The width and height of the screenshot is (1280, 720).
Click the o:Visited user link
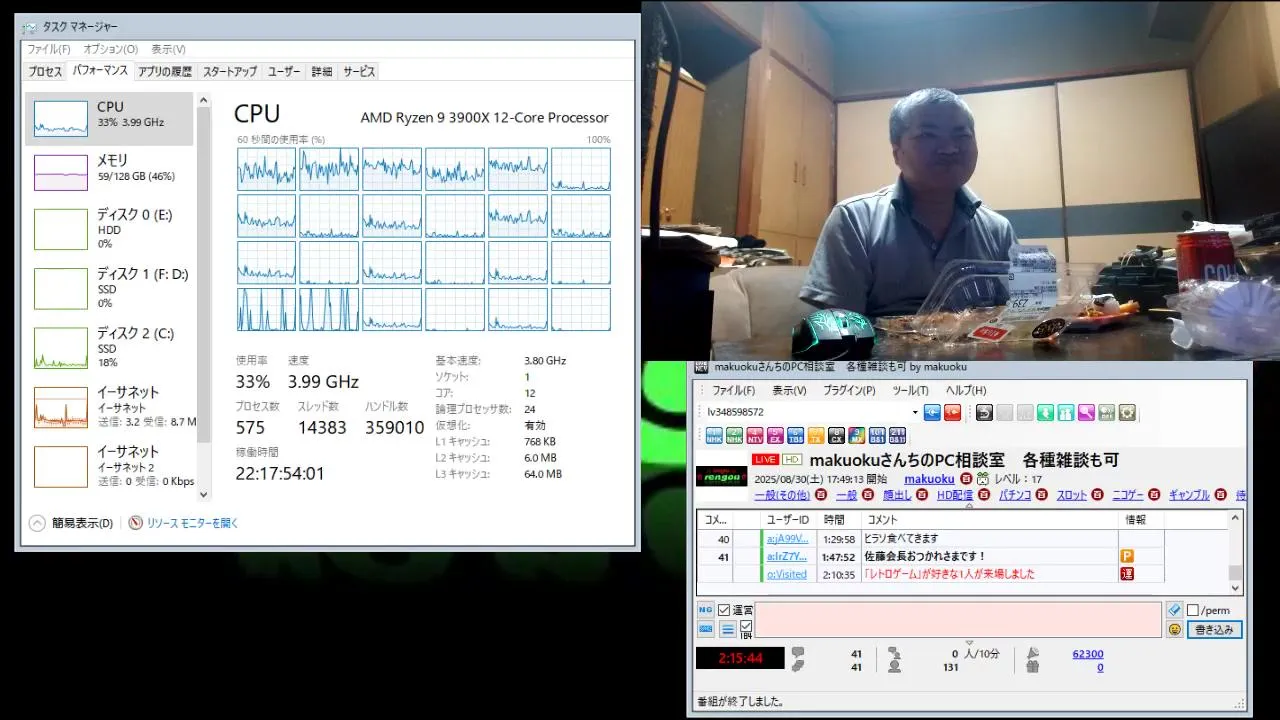pos(786,574)
